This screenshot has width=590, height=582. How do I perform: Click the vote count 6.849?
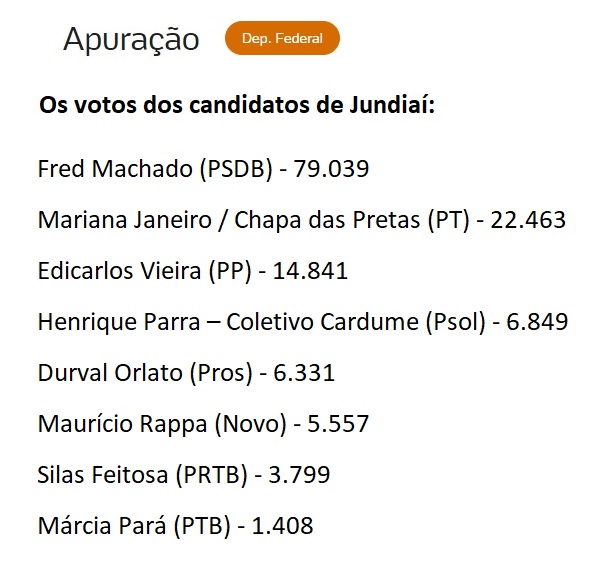tap(537, 322)
